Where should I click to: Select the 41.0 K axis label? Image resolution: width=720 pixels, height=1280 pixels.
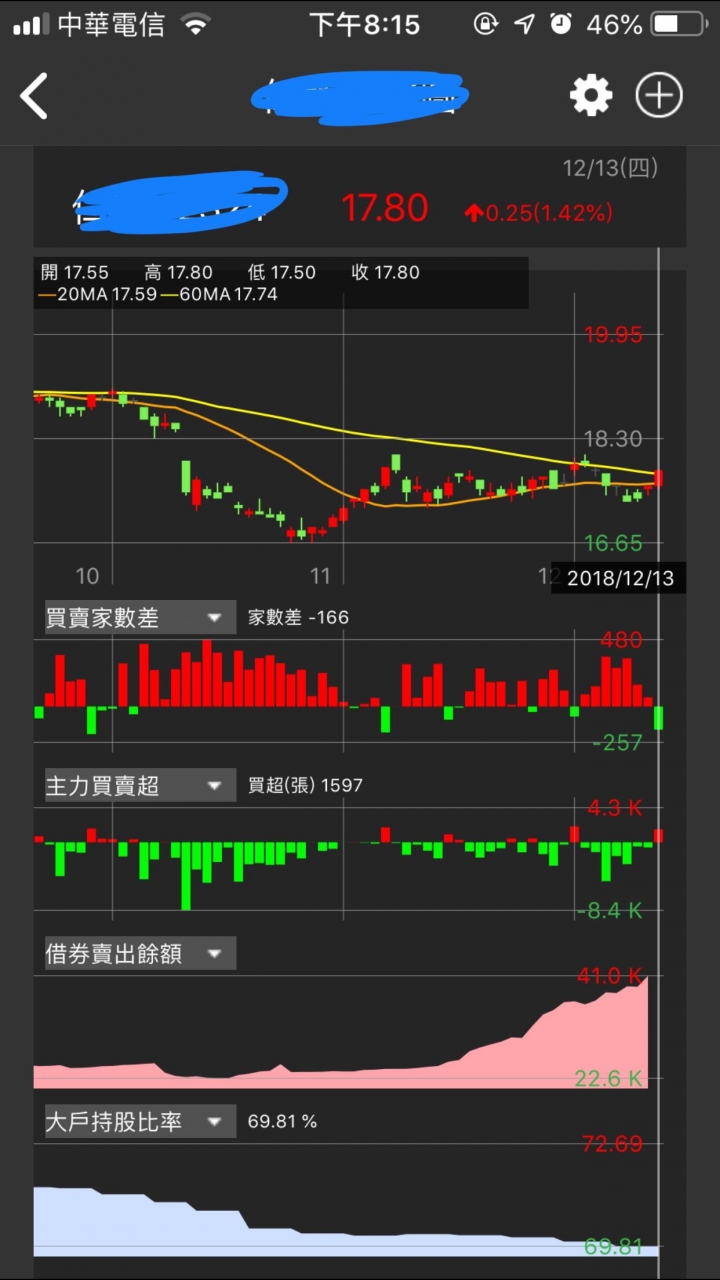tap(611, 976)
